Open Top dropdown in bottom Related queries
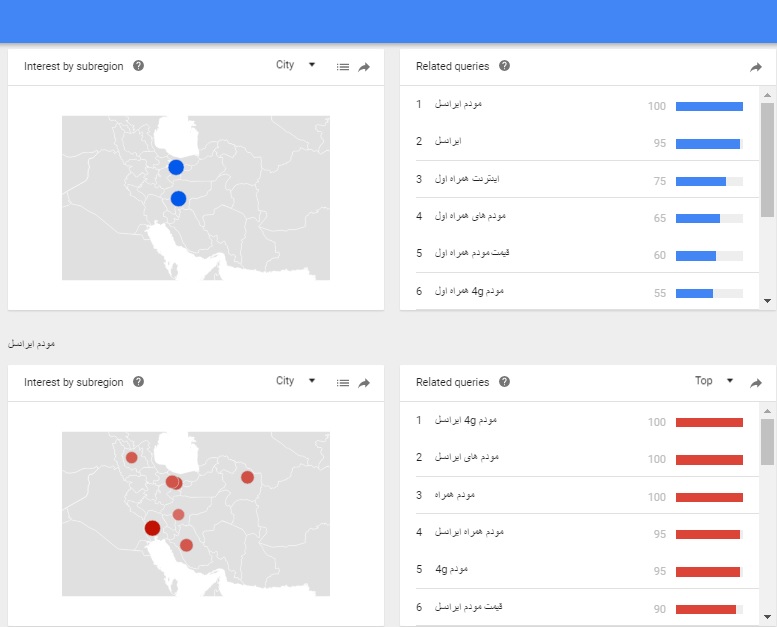777x627 pixels. point(714,381)
